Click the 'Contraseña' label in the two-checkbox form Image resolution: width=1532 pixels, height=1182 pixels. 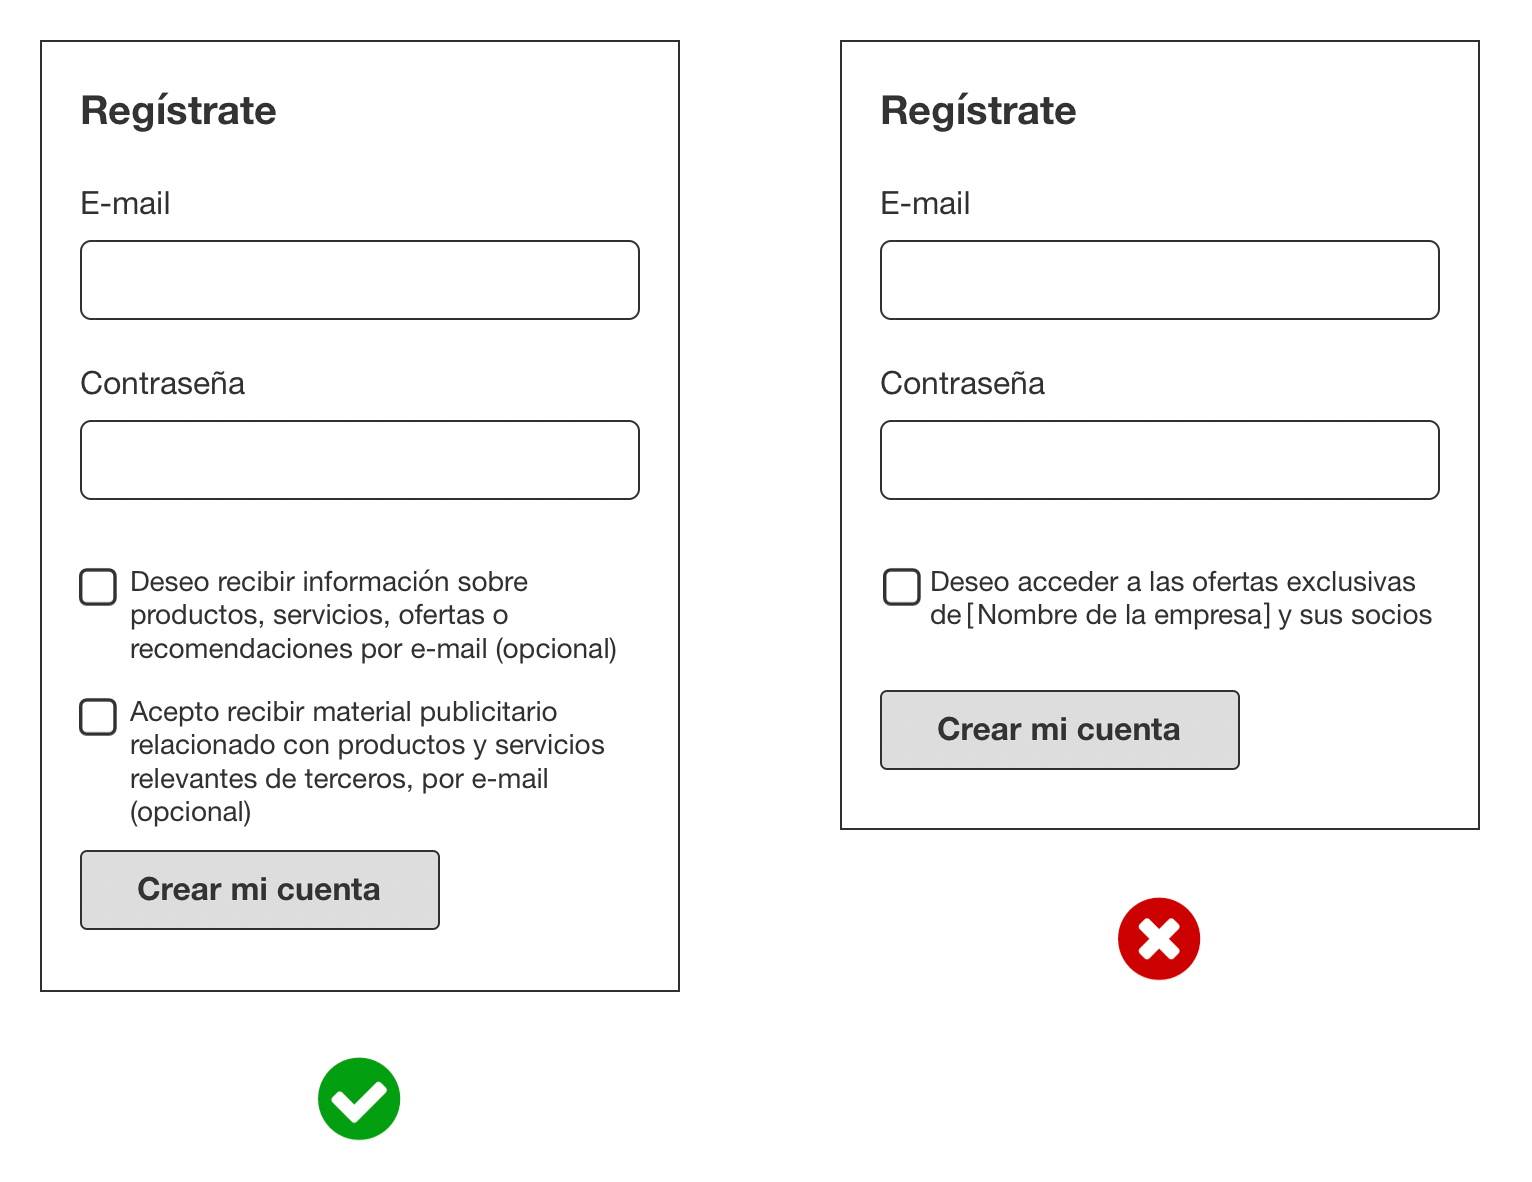pos(163,383)
